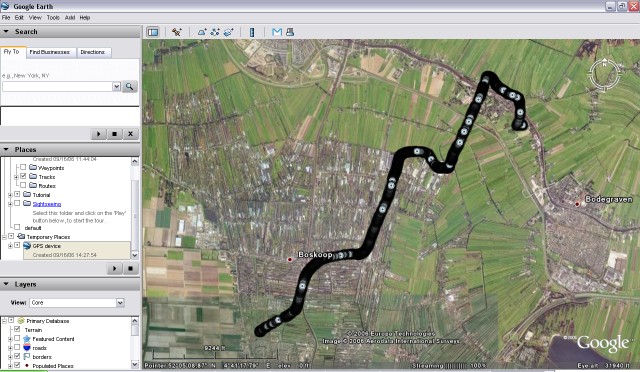Click Layers panel scroll down arrow
The image size is (640, 372).
pyautogui.click(x=135, y=364)
